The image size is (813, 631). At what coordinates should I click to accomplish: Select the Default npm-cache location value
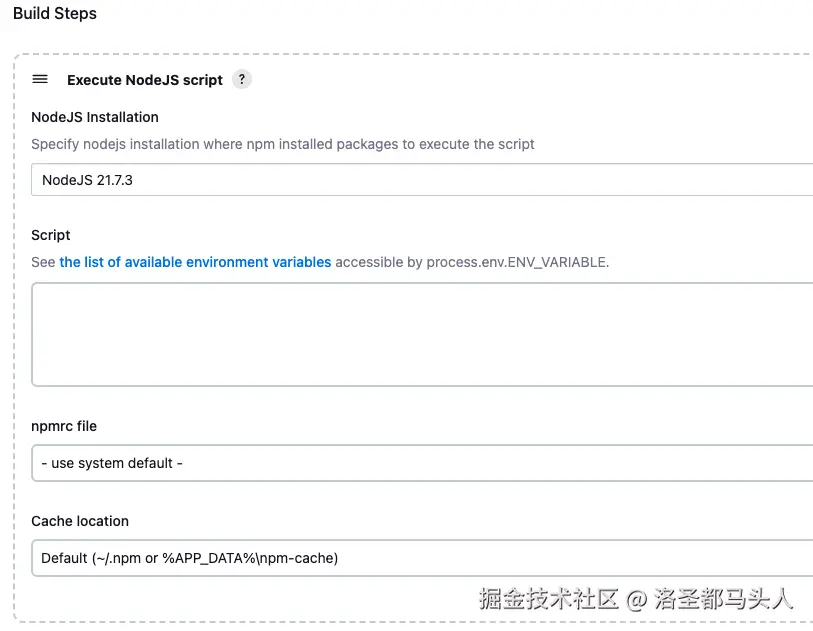click(190, 558)
